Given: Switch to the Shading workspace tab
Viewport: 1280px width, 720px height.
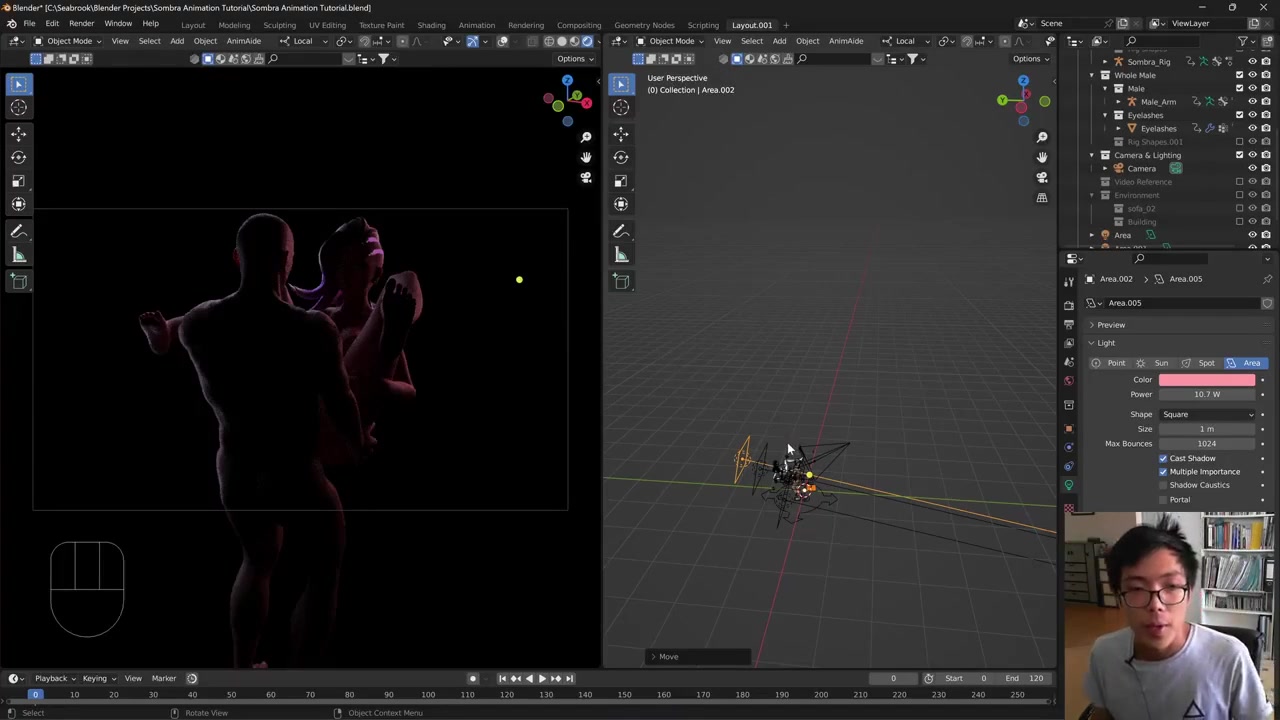Looking at the screenshot, I should (431, 25).
